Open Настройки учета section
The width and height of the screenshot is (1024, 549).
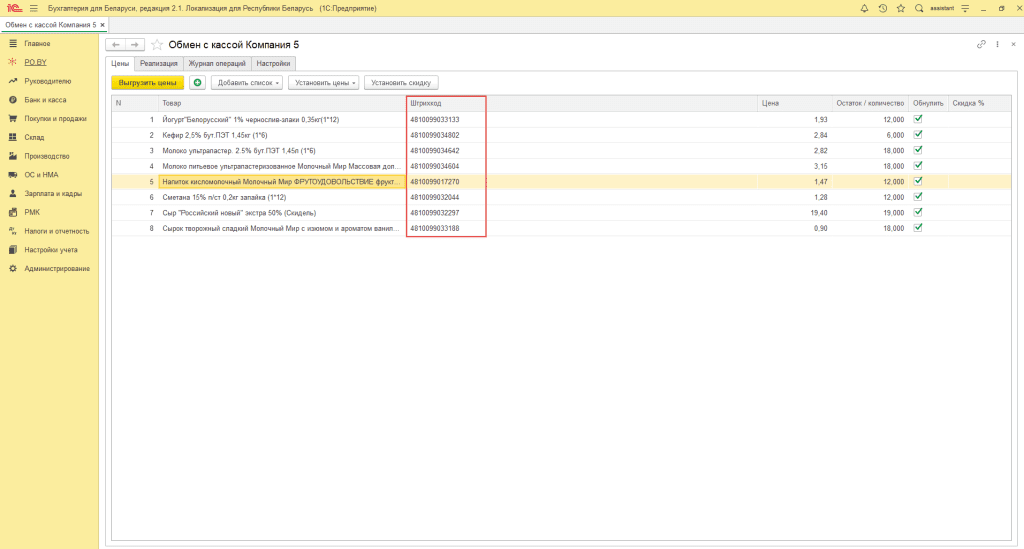(51, 250)
